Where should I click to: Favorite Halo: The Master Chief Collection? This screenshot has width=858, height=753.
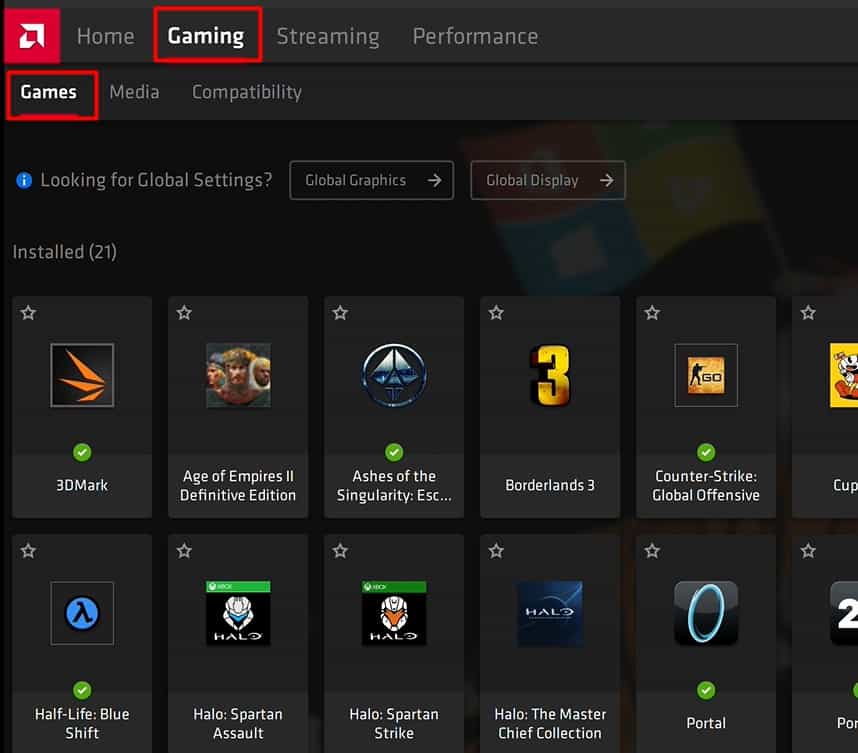[496, 551]
